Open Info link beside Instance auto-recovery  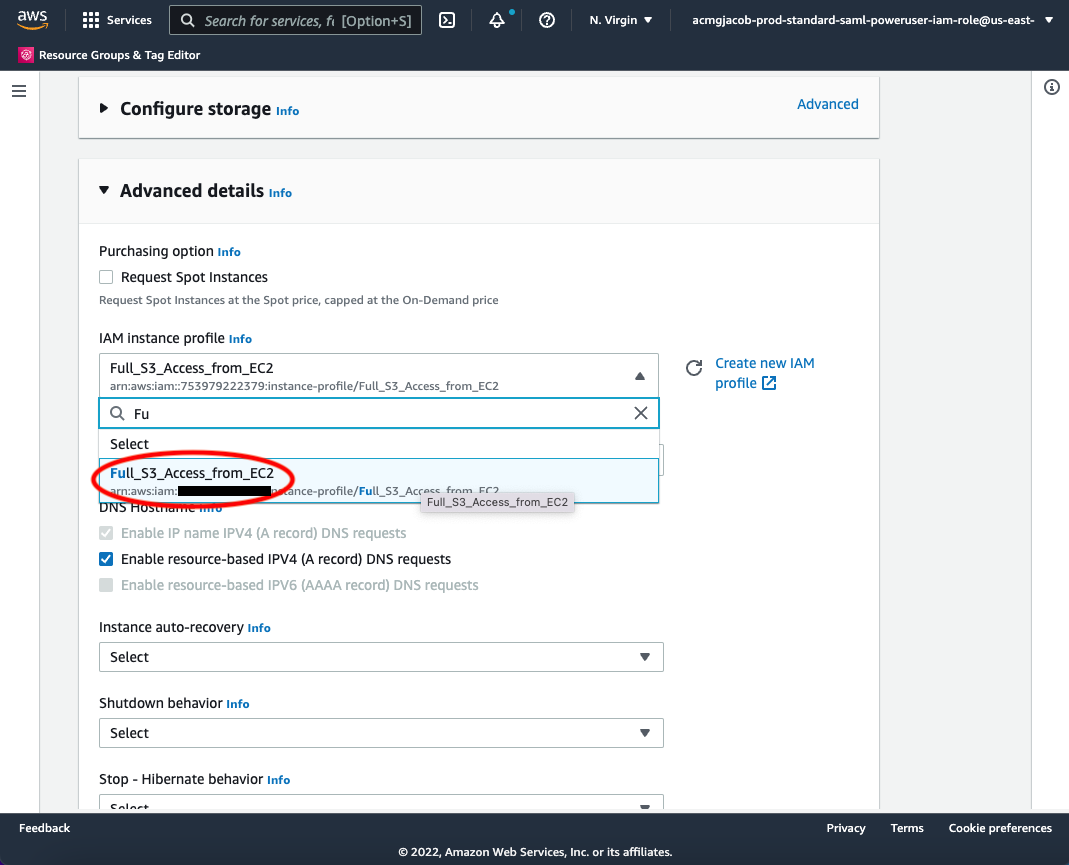[259, 628]
